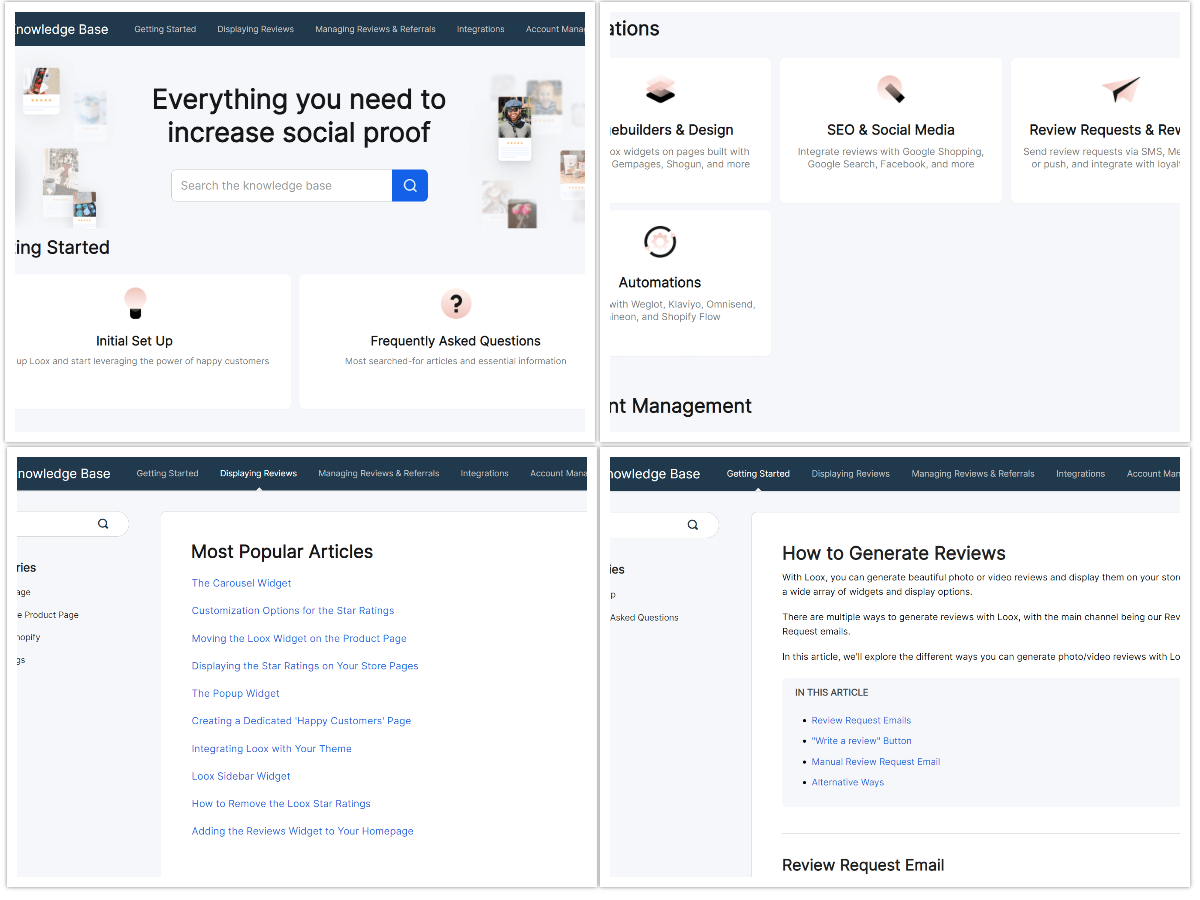Screen dimensions: 1200x900
Task: Open Automations via the circular arrows icon
Action: [x=659, y=241]
